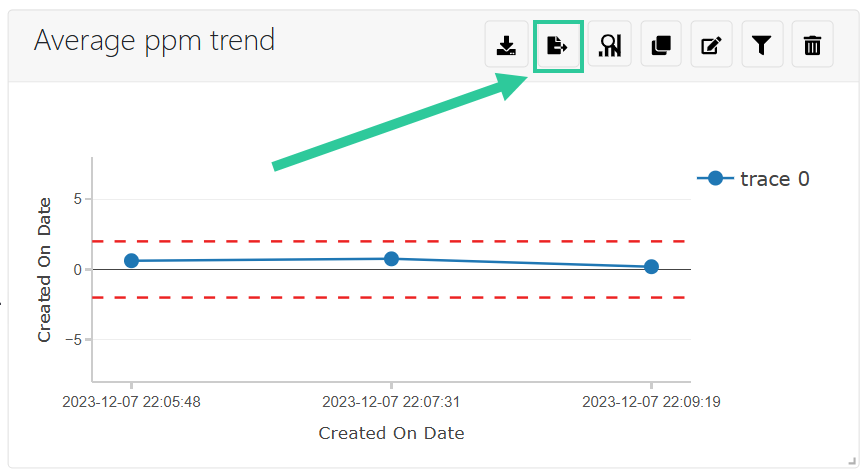Click the y-axis tick label 5
This screenshot has width=866, height=473.
77,199
